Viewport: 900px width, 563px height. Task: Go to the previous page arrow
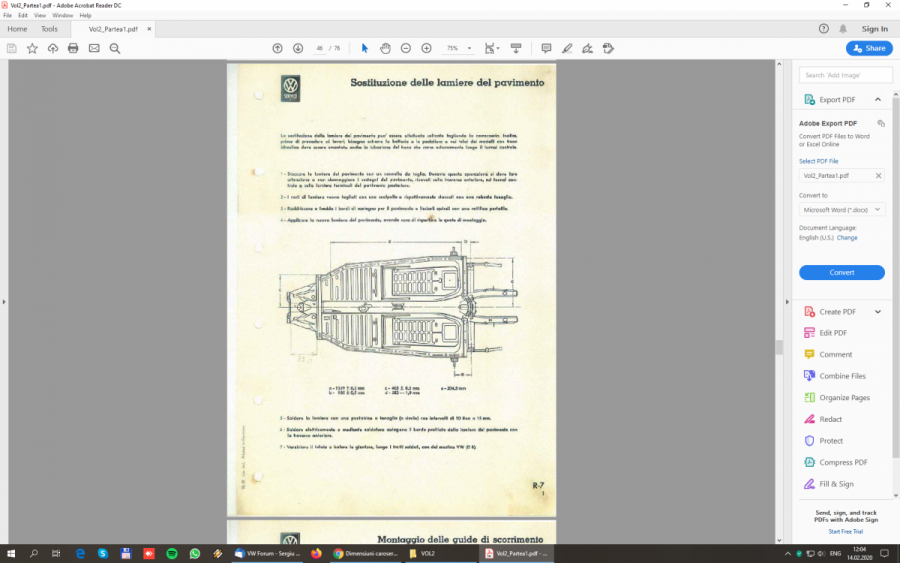(277, 48)
